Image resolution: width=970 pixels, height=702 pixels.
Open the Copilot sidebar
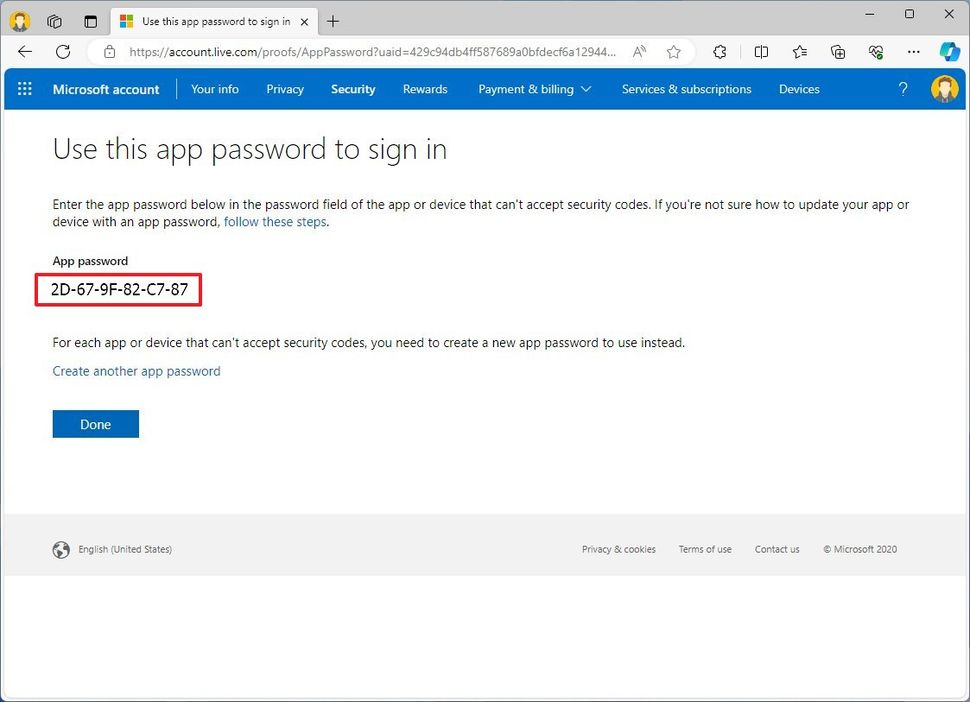tap(948, 52)
